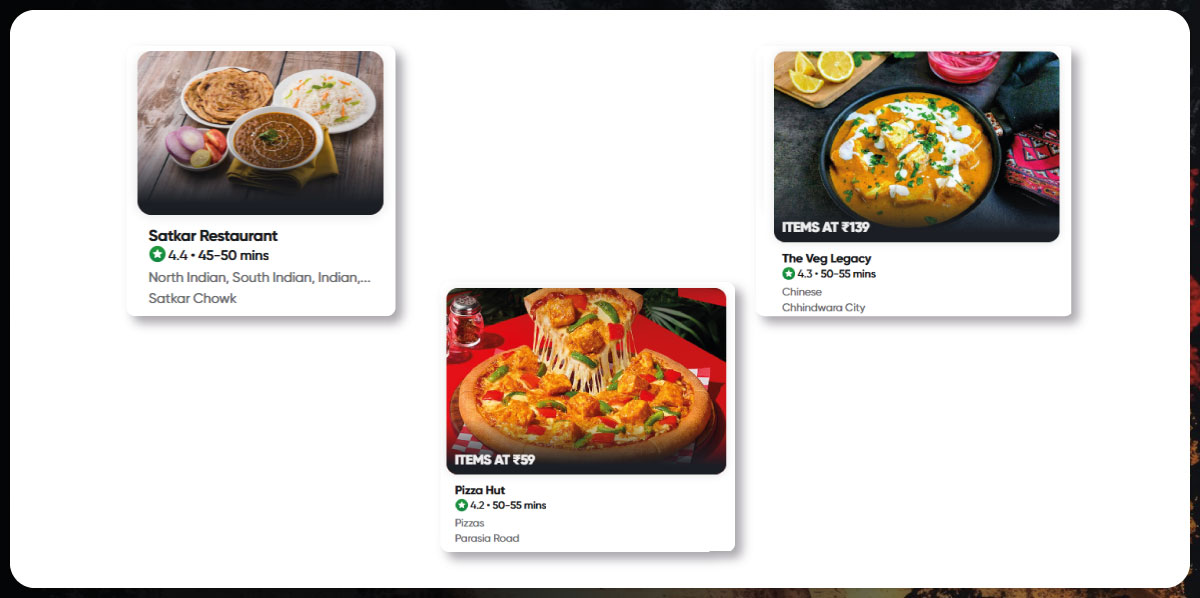Click the green star icon beside Pizza Hut rating

point(461,505)
